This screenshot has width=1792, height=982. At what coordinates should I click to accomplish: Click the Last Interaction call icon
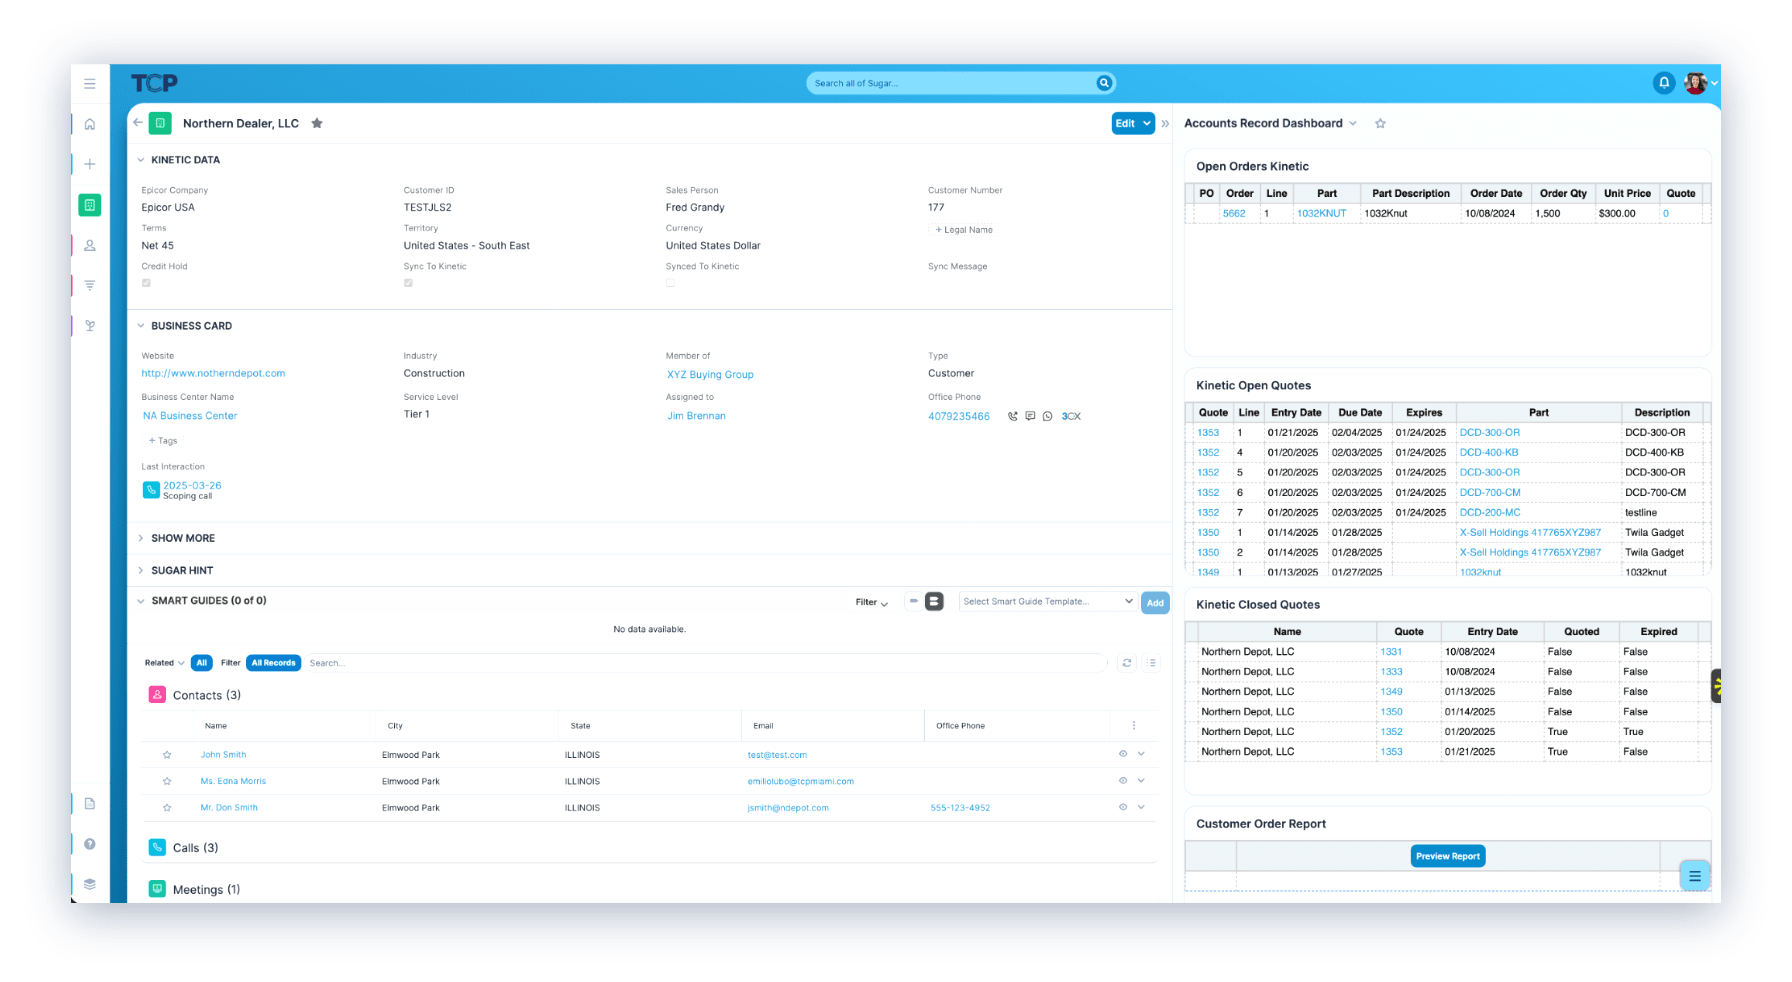(151, 489)
